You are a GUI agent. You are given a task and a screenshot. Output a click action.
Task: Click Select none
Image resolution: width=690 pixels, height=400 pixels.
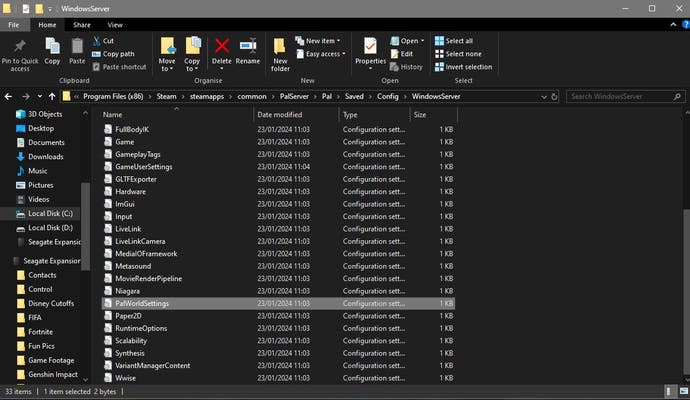(458, 54)
